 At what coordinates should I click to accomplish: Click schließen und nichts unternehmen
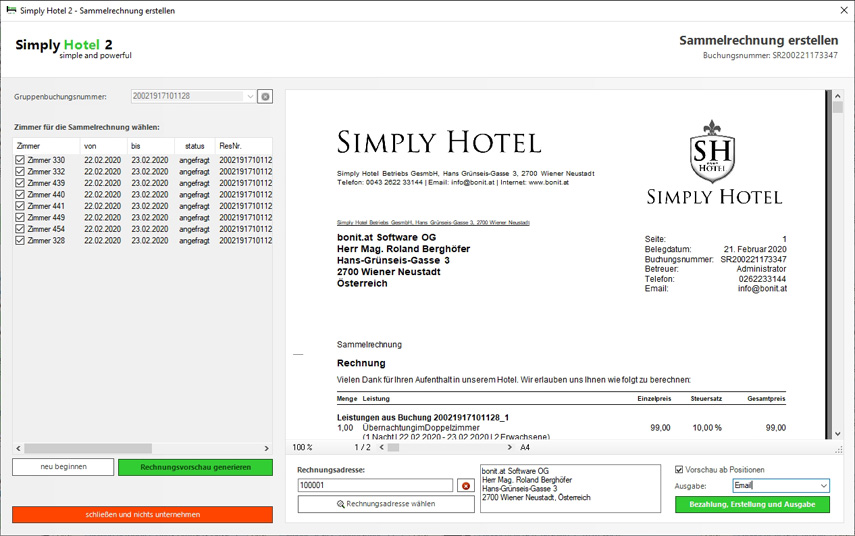point(142,515)
